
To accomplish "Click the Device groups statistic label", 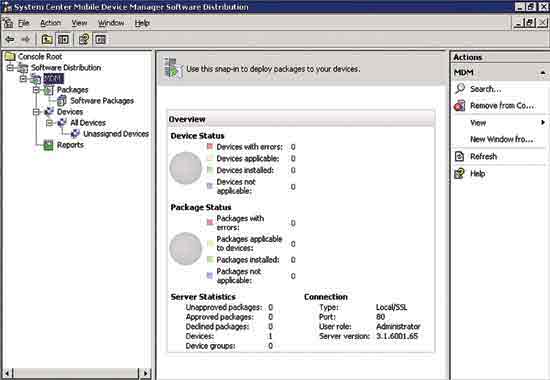I will point(210,346).
